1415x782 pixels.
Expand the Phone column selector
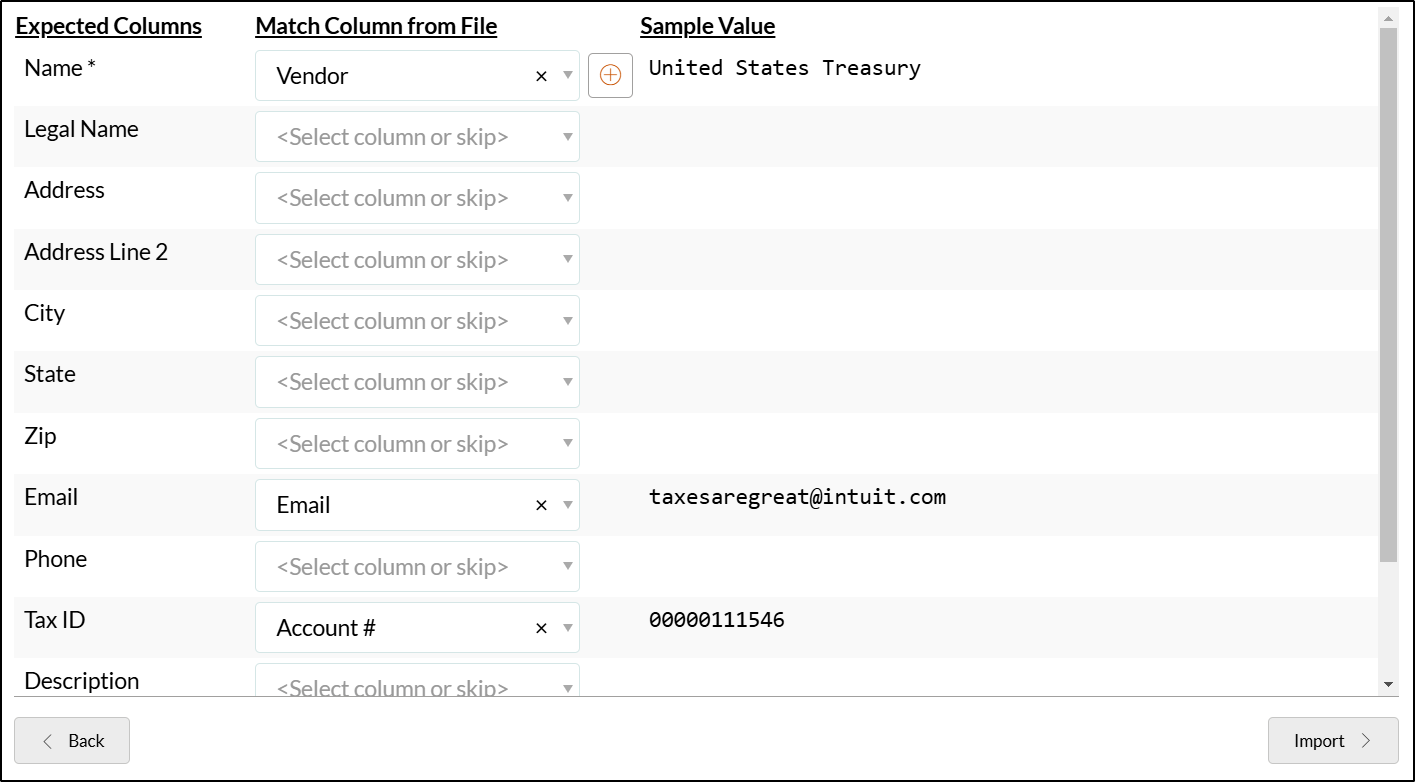point(417,567)
